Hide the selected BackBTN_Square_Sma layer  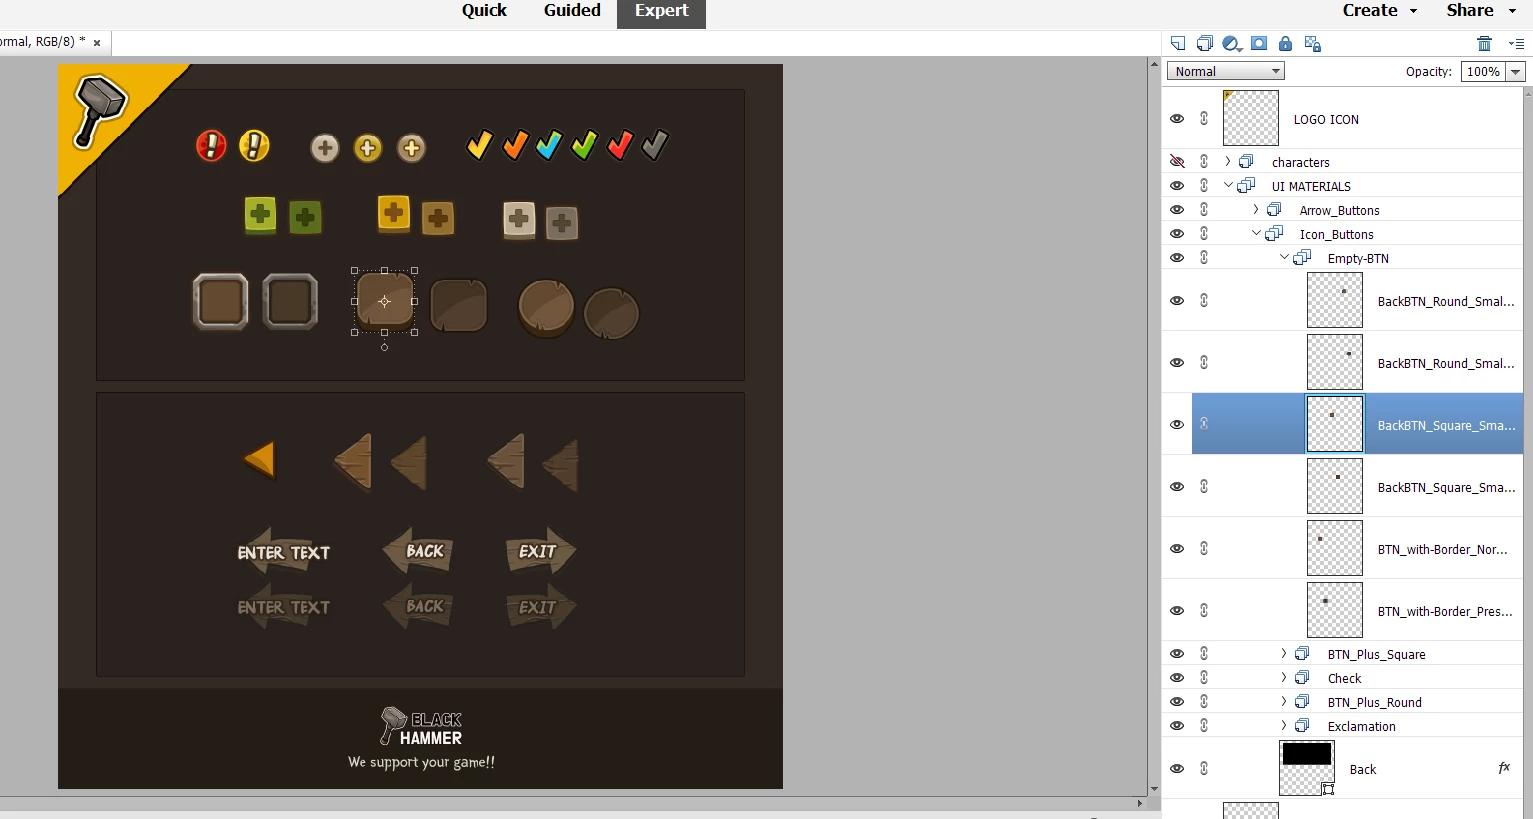(1177, 424)
